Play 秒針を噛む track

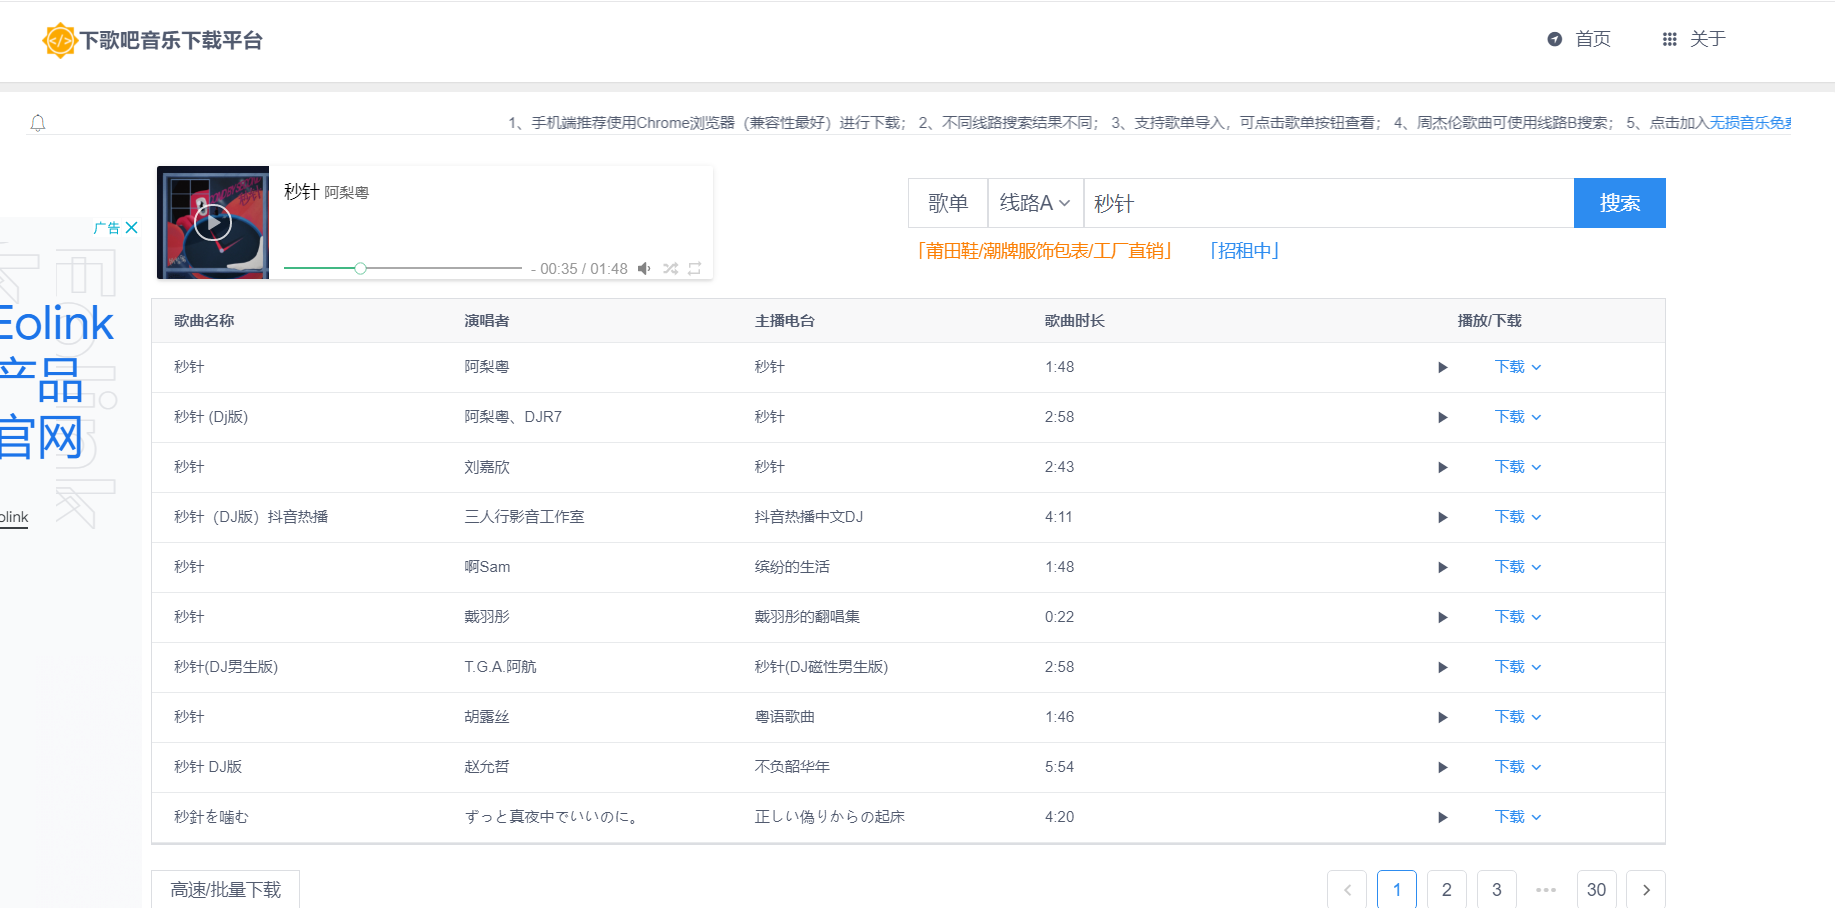(1442, 817)
